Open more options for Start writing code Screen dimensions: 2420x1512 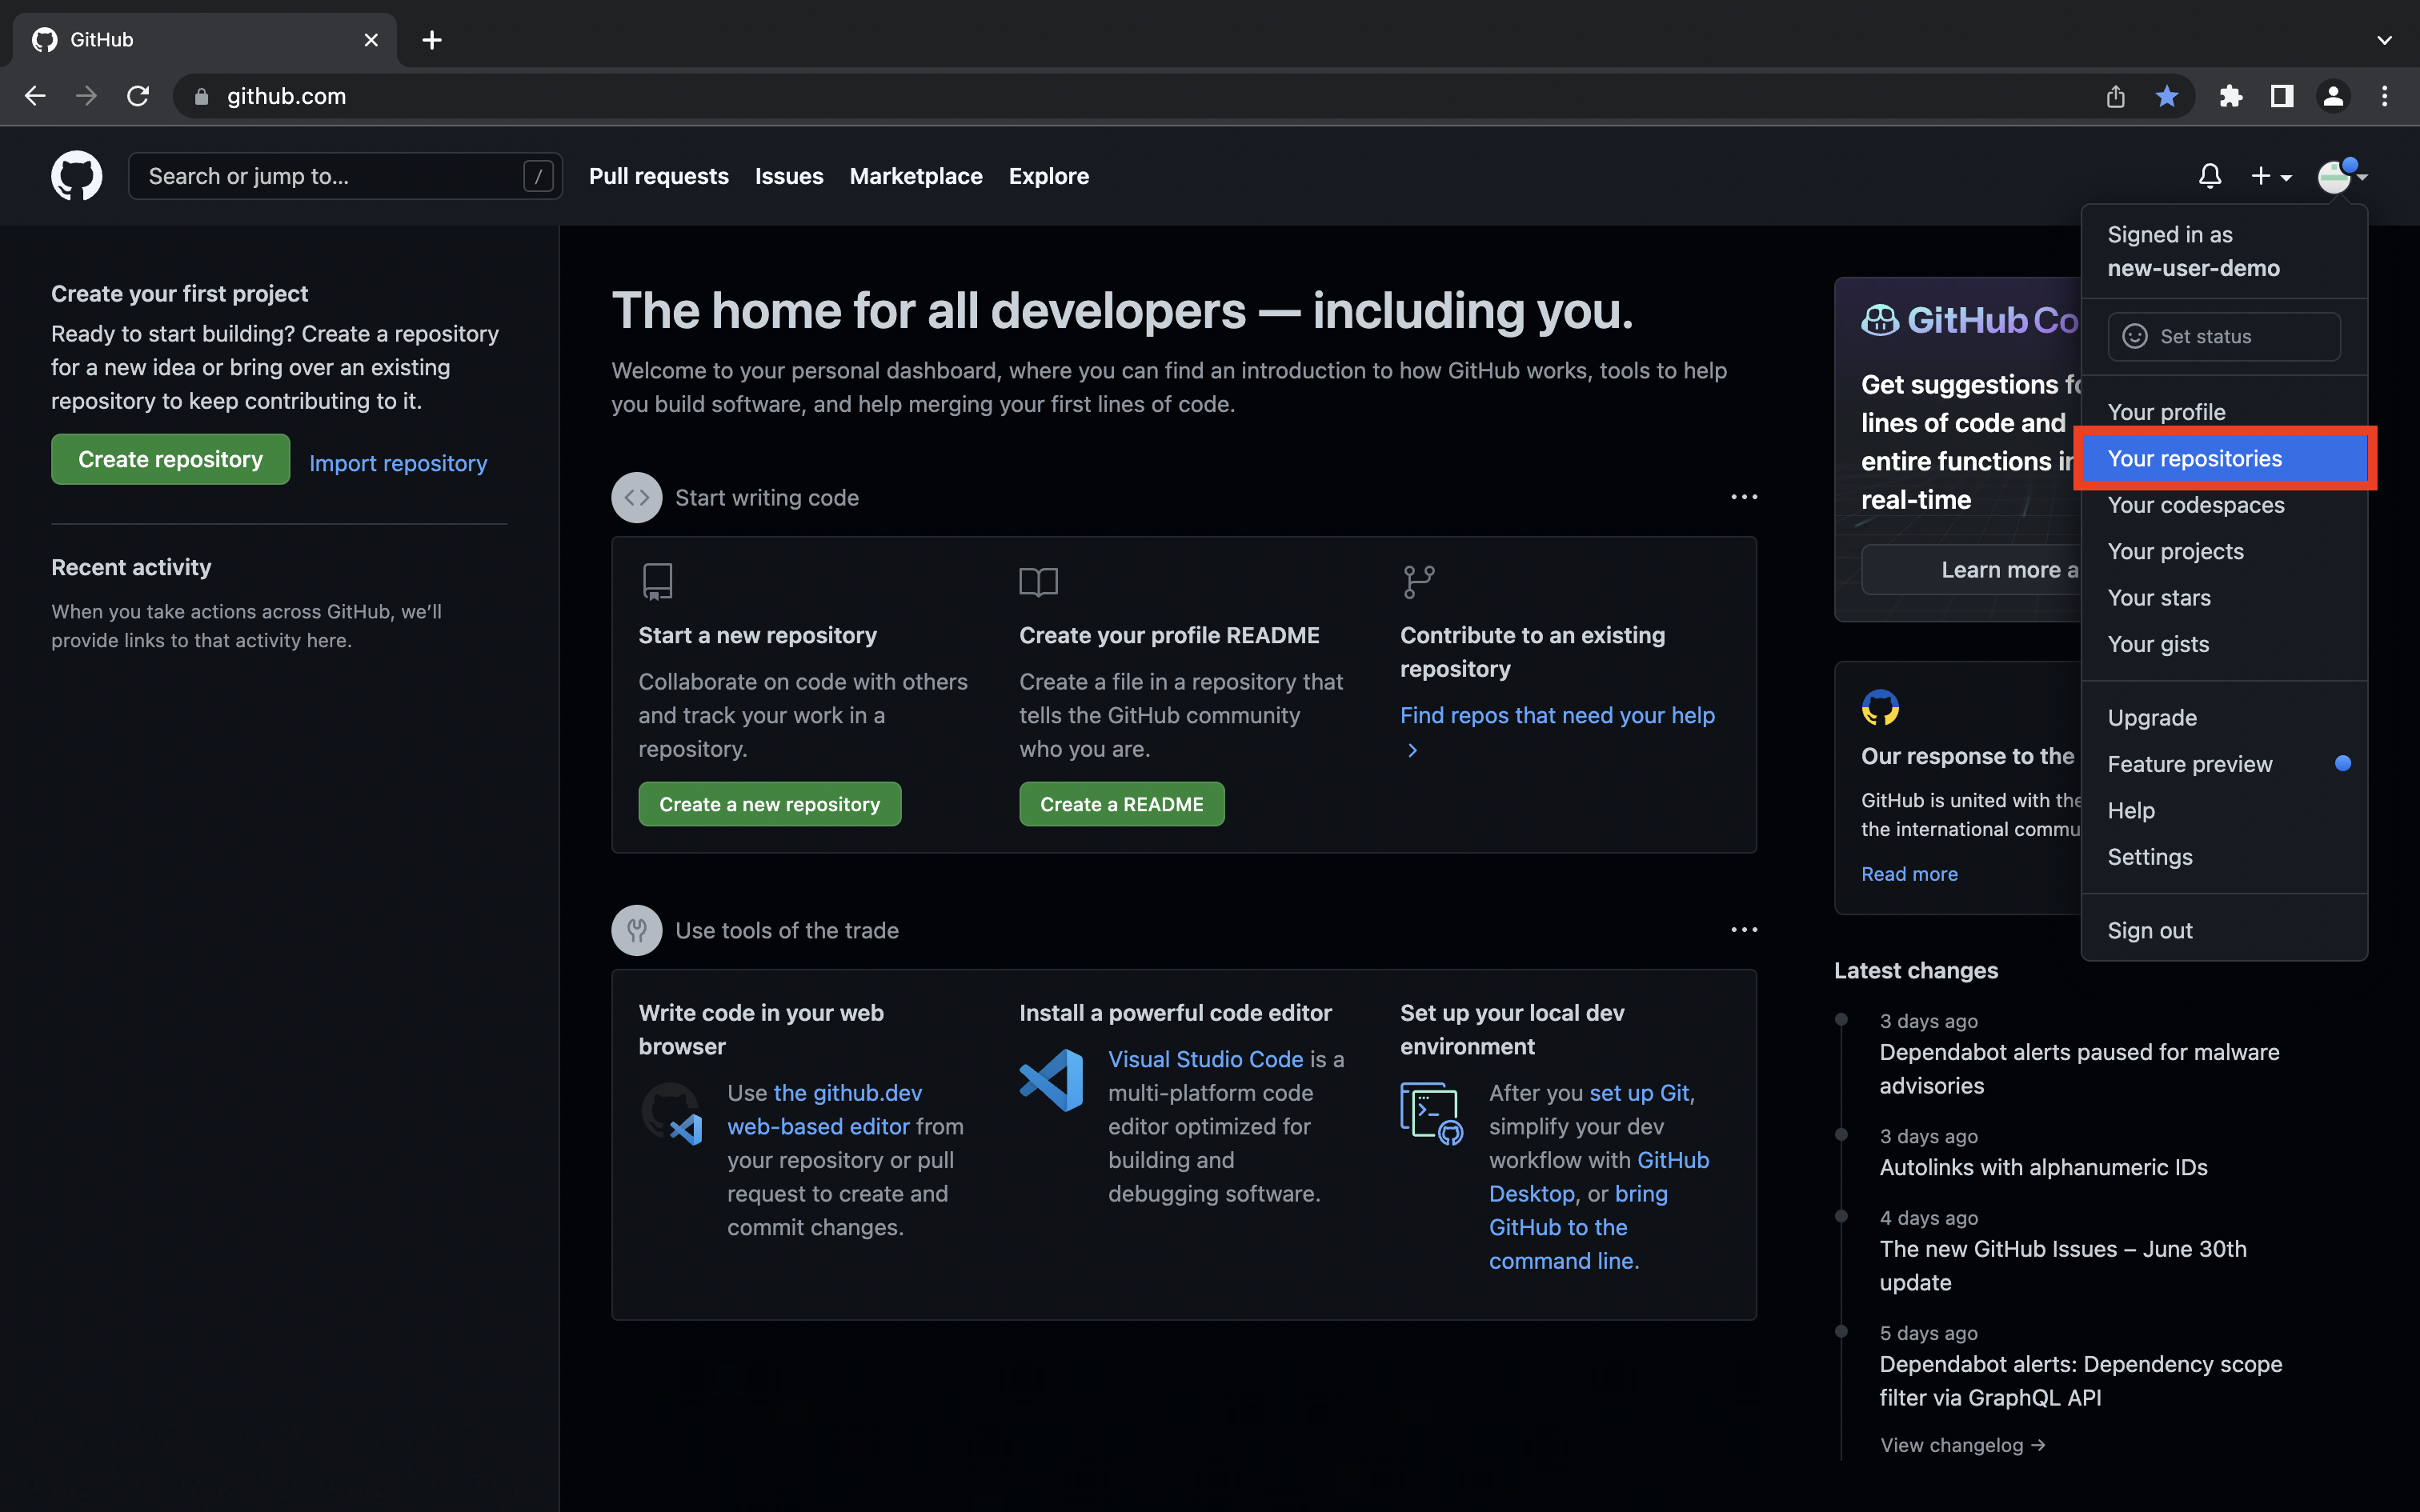coord(1744,497)
